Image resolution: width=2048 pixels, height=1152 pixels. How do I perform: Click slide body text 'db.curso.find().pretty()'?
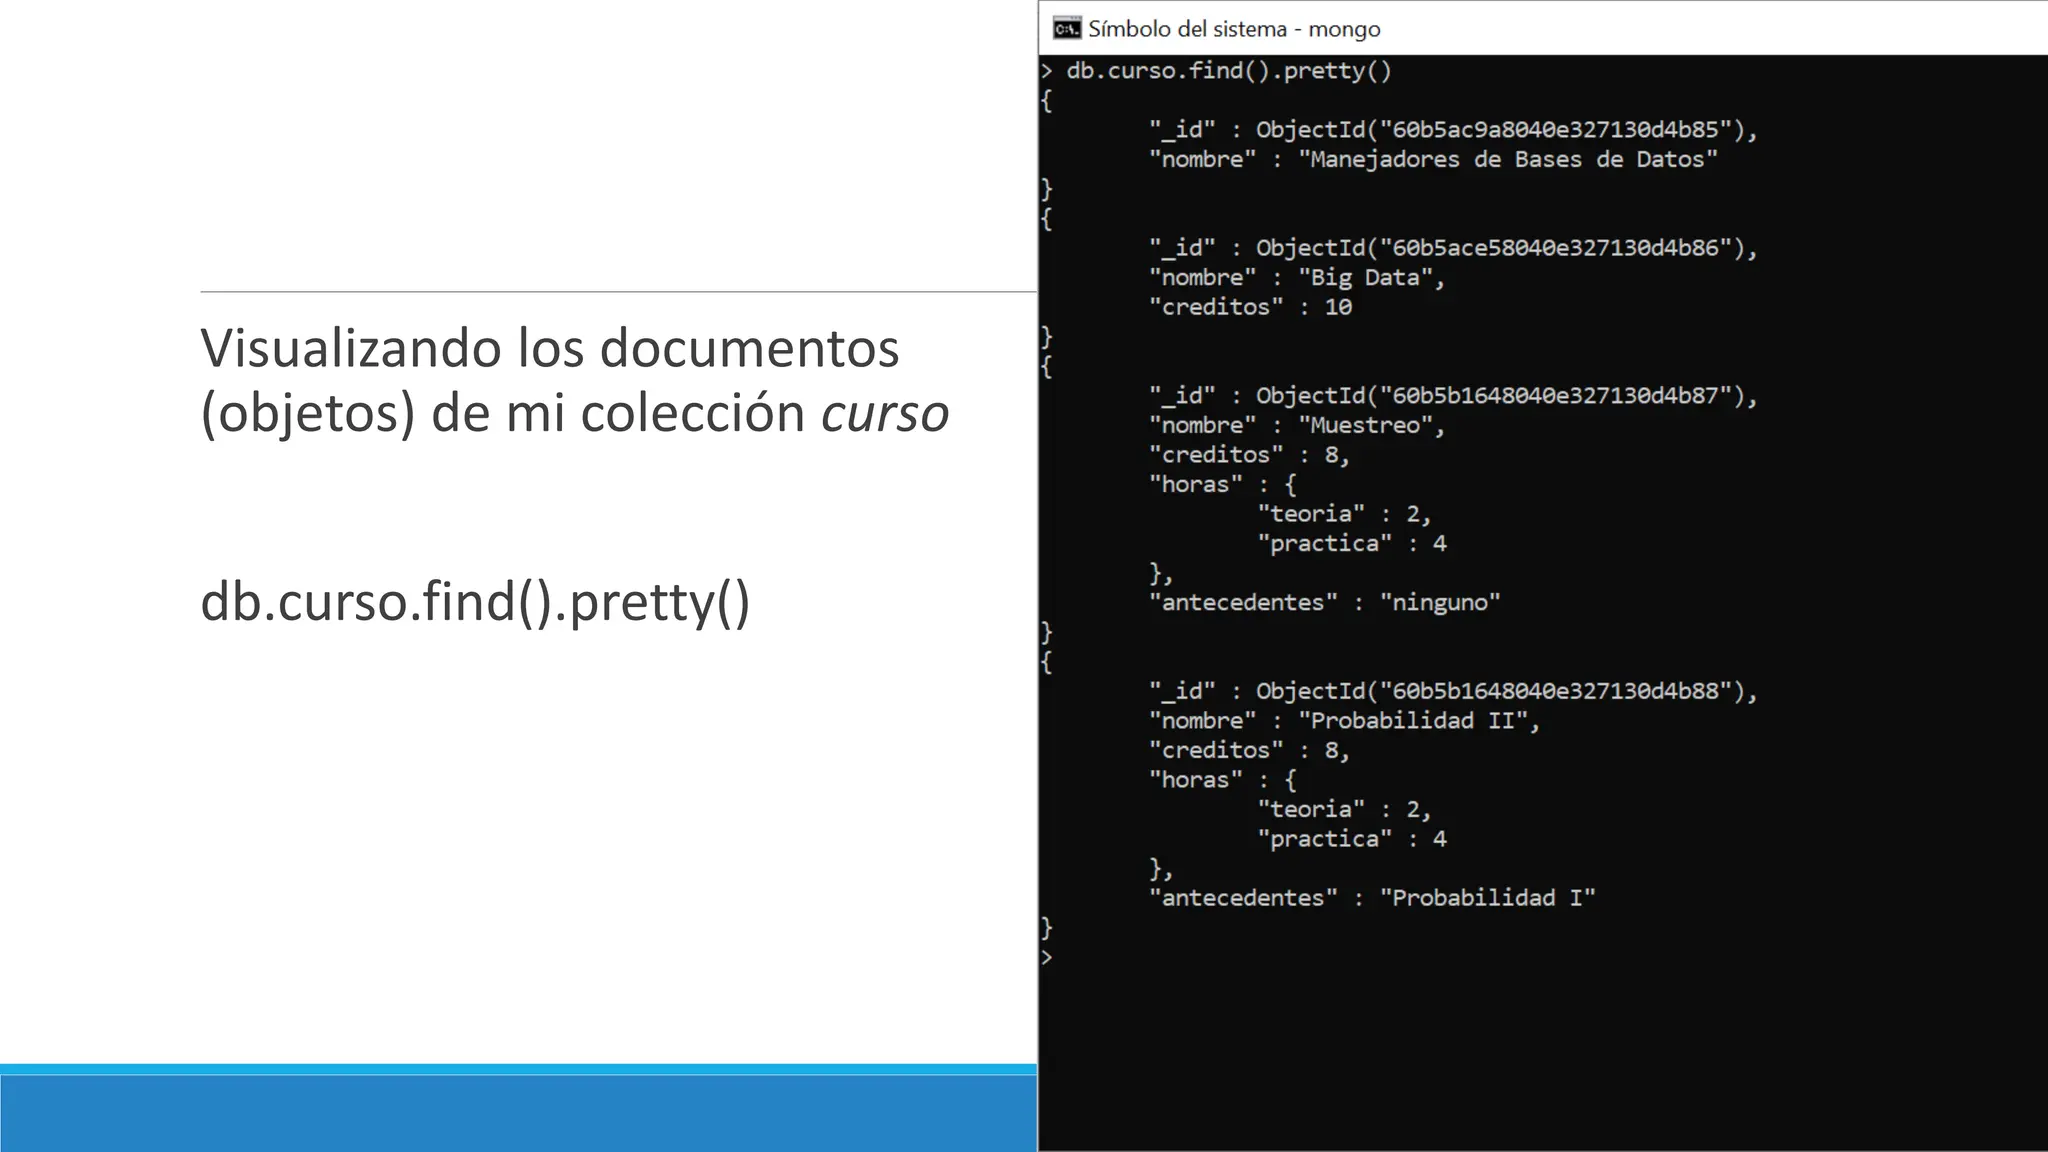pyautogui.click(x=475, y=602)
